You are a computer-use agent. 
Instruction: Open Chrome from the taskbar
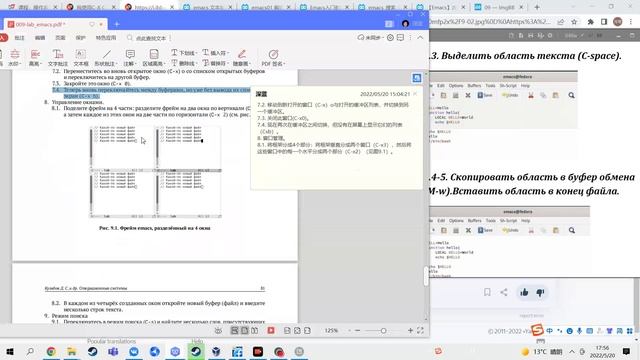click(51, 351)
